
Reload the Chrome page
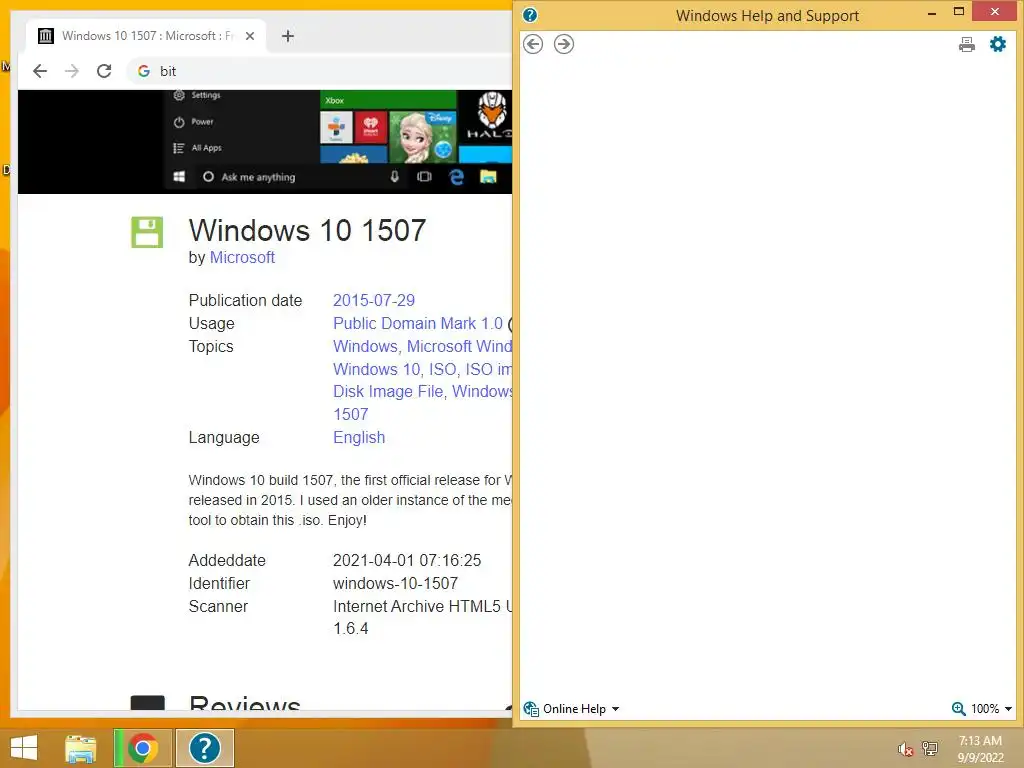pyautogui.click(x=104, y=71)
